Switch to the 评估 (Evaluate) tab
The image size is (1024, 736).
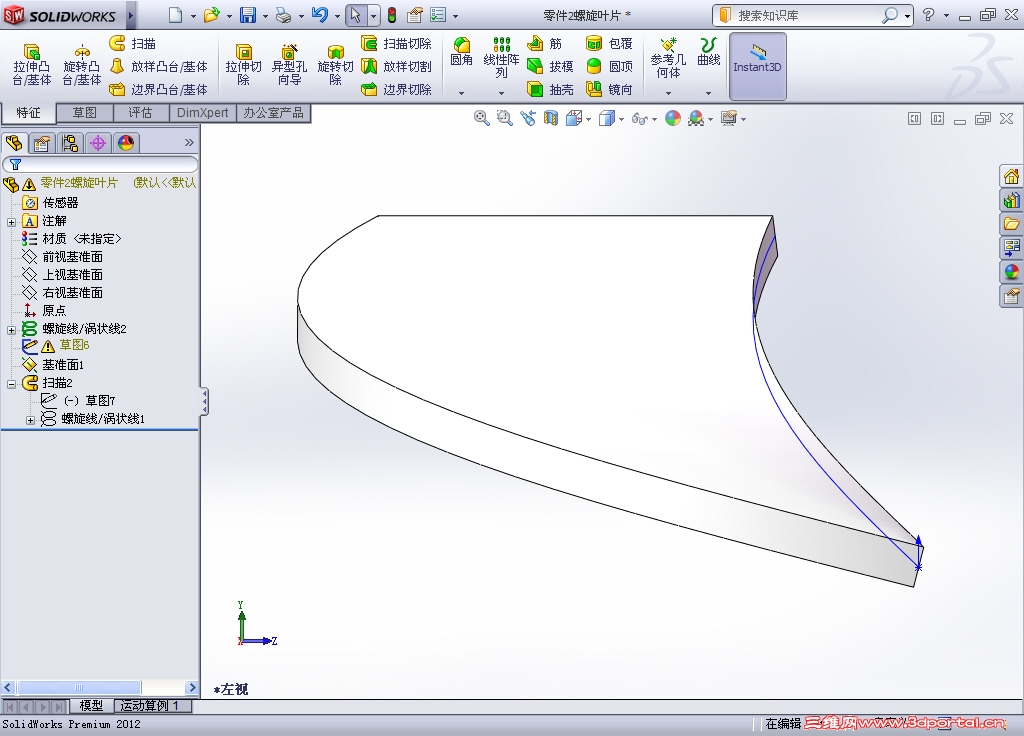pos(140,112)
